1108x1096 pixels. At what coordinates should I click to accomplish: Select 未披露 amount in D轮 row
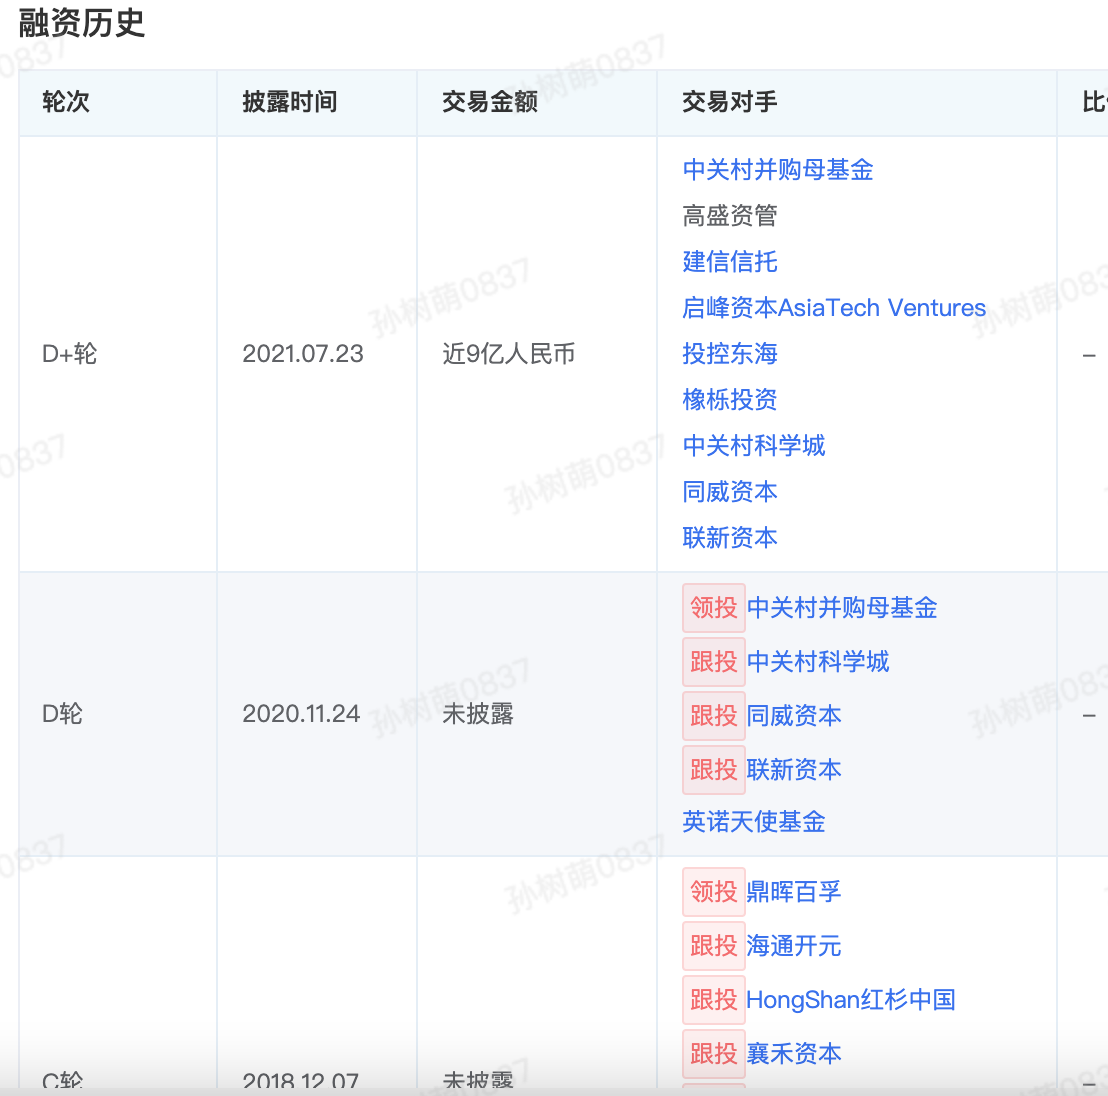[478, 714]
